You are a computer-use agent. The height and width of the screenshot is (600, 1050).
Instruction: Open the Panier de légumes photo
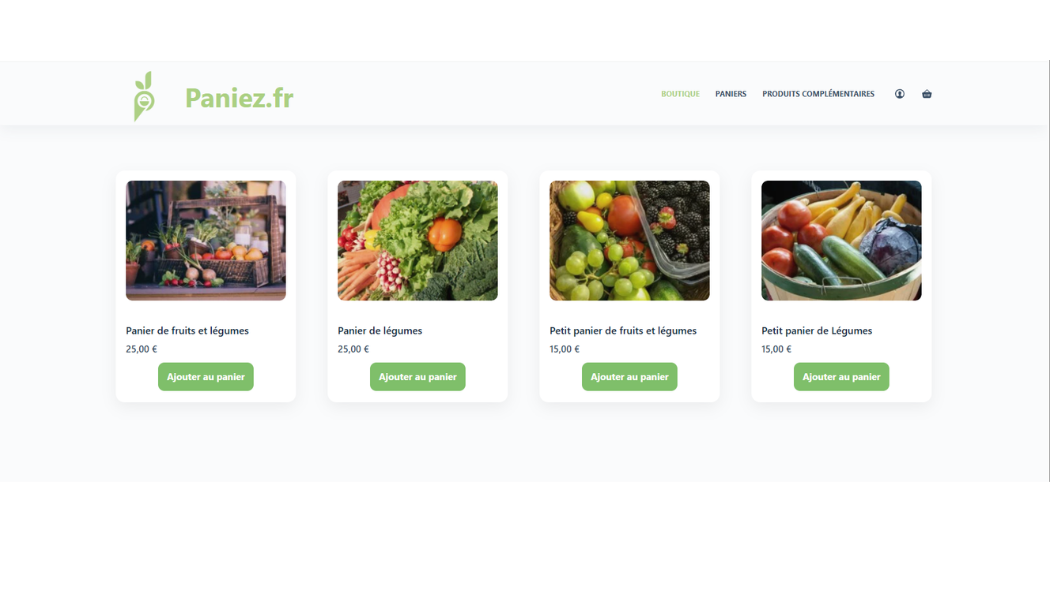pyautogui.click(x=418, y=240)
